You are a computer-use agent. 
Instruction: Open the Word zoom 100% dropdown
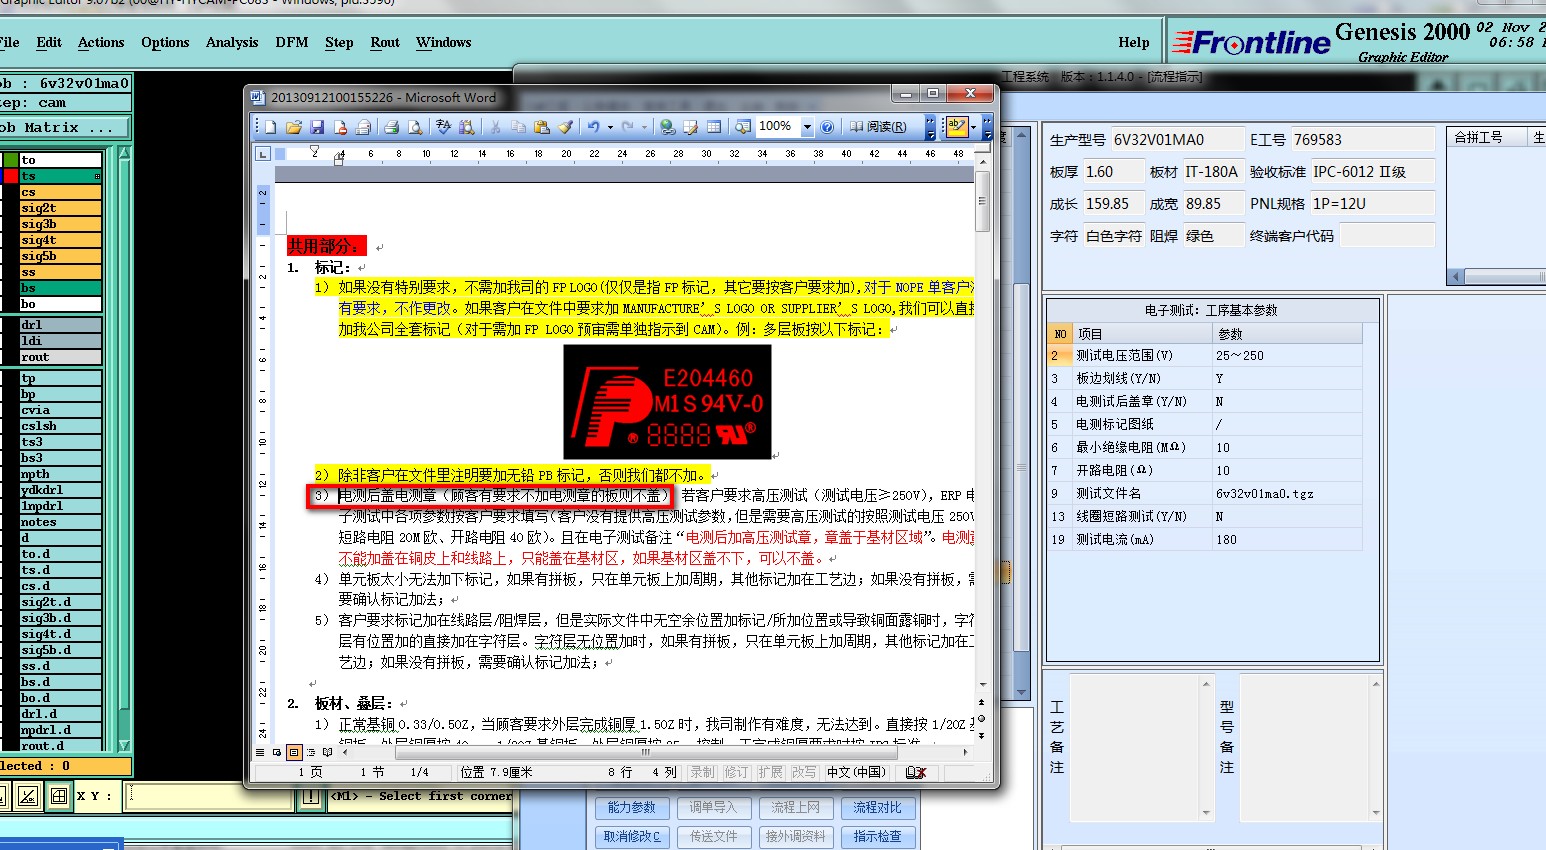point(807,127)
